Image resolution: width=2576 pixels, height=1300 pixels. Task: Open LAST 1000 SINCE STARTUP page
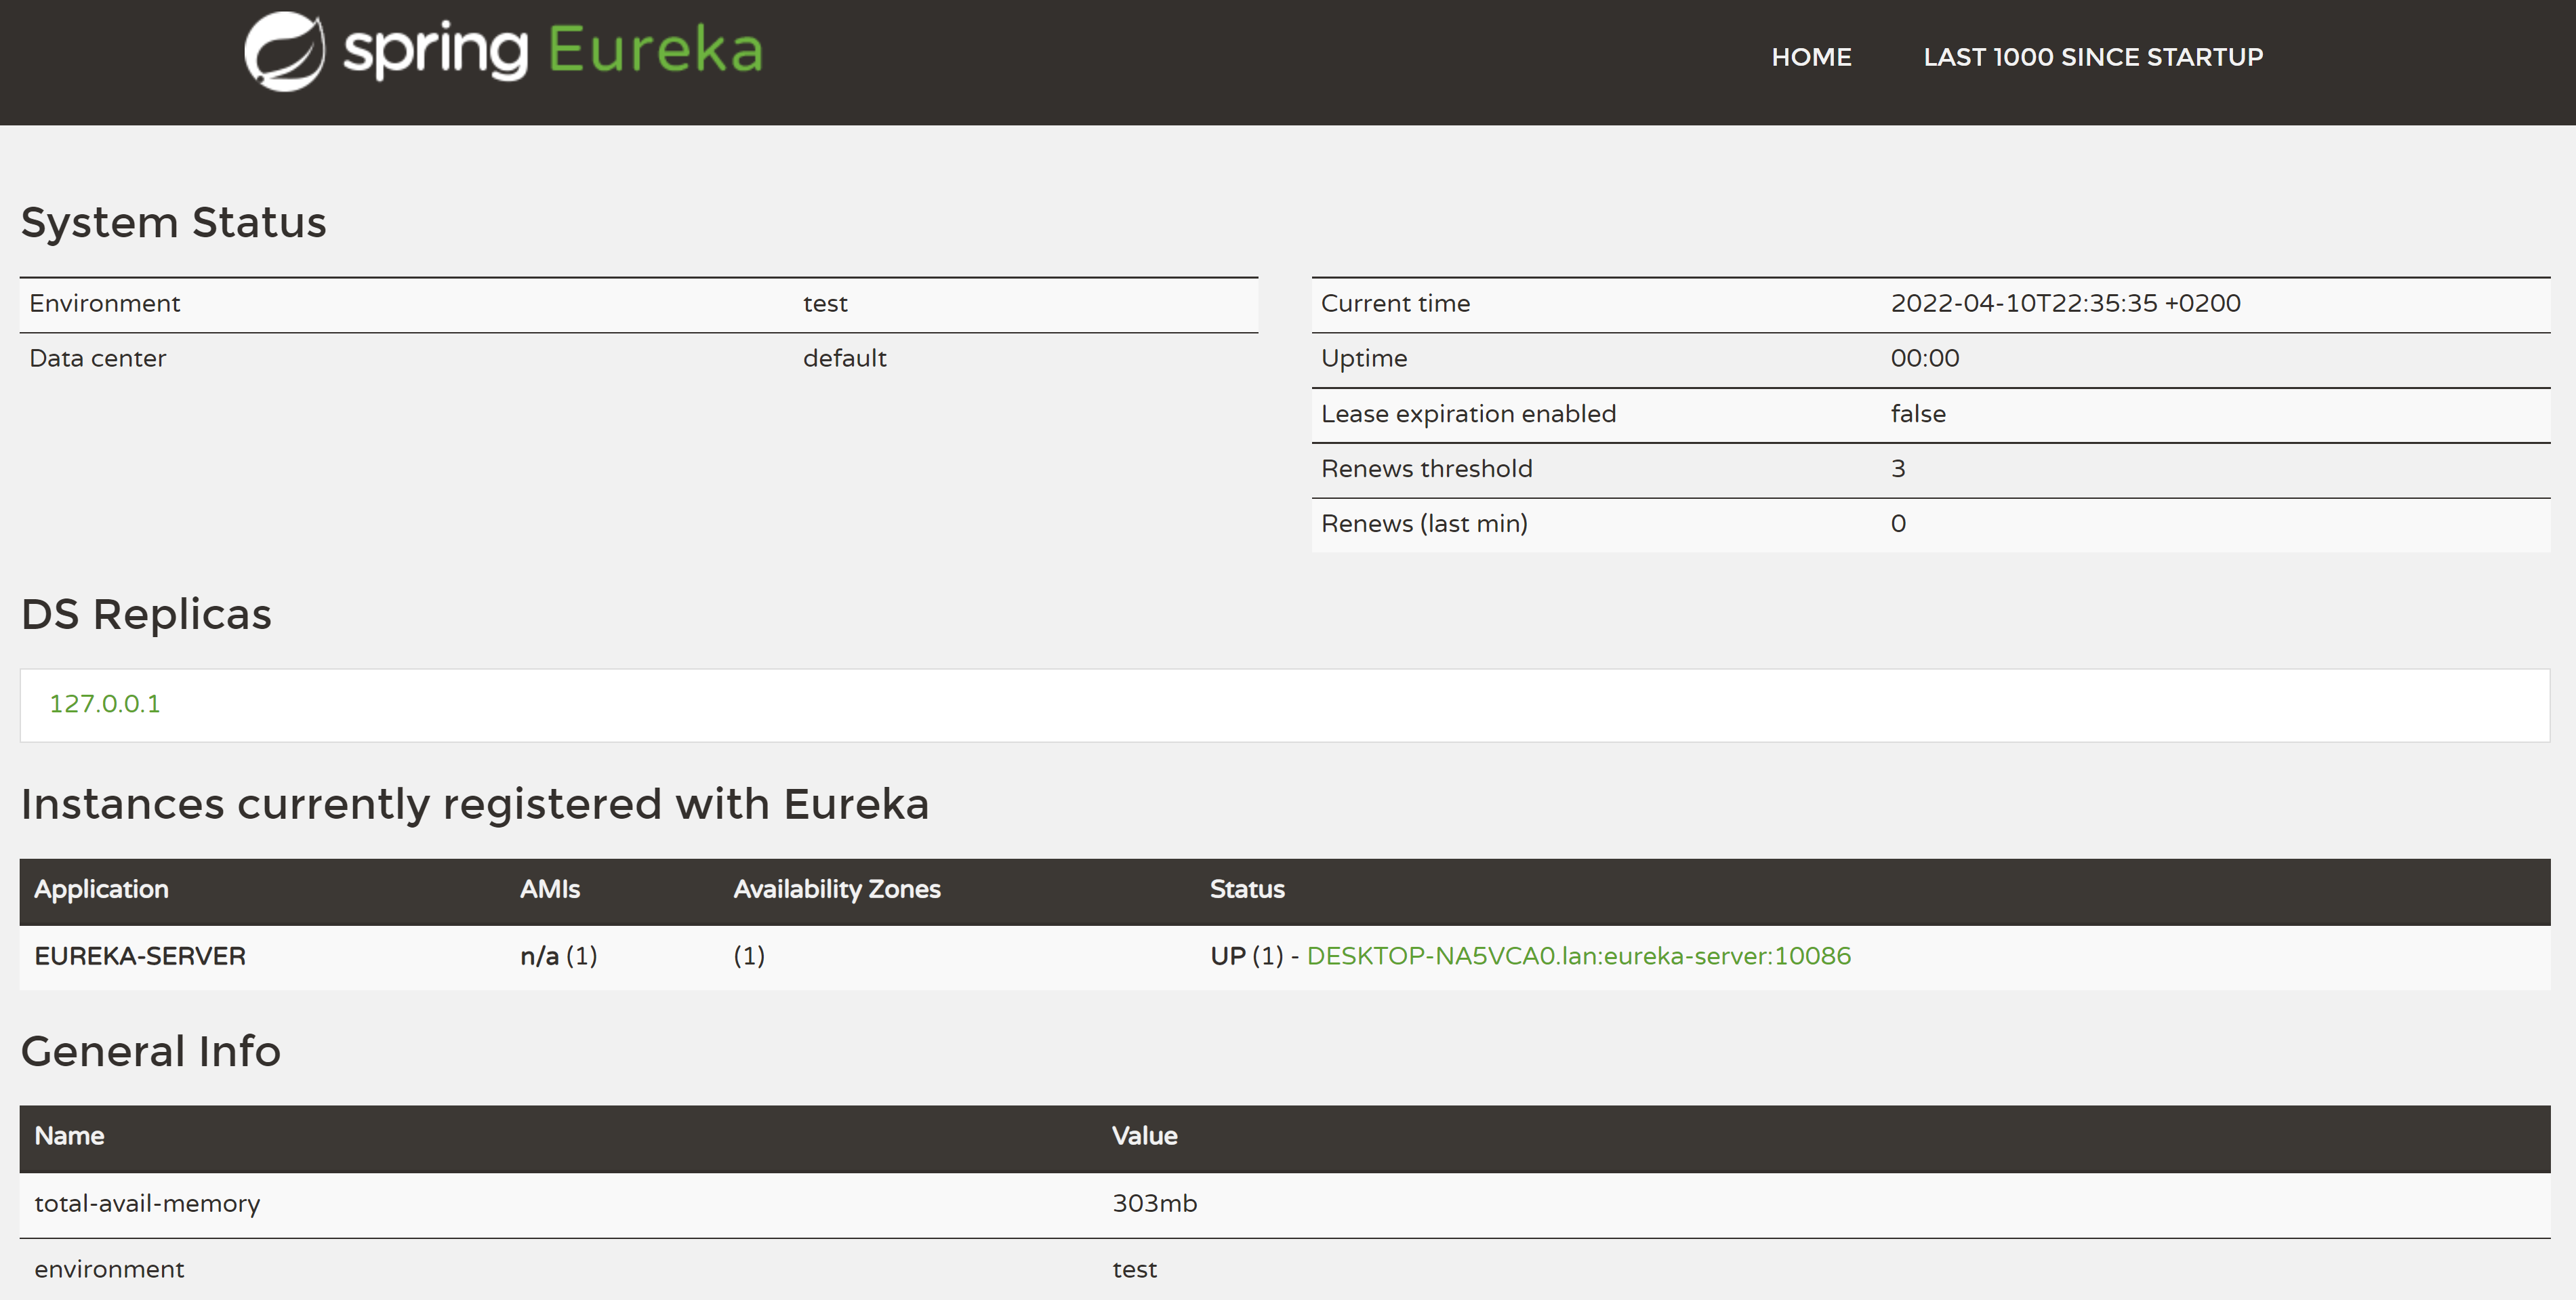[2093, 57]
